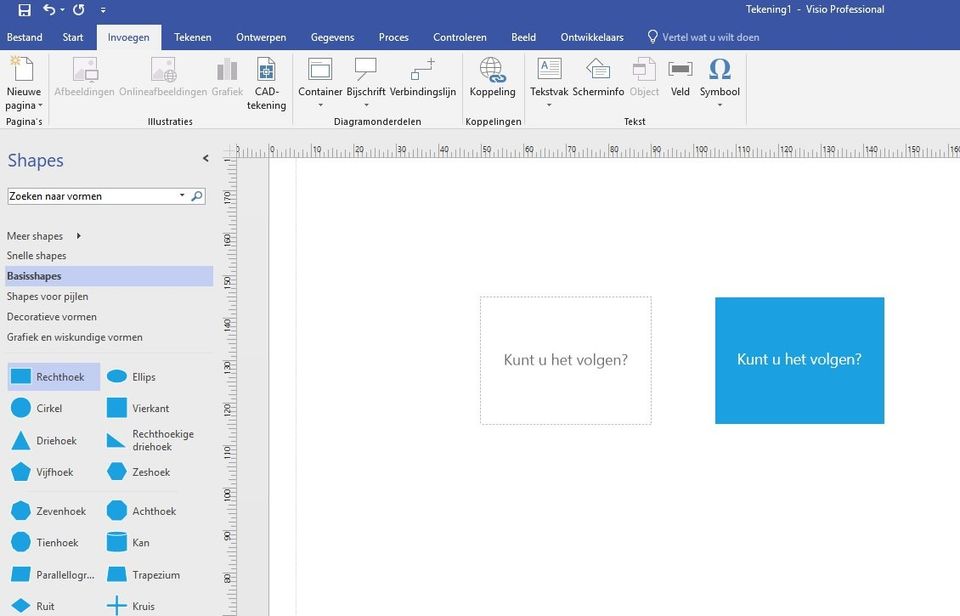Switch to the Ontwerpen ribbon tab
The width and height of the screenshot is (960, 616).
pos(260,36)
